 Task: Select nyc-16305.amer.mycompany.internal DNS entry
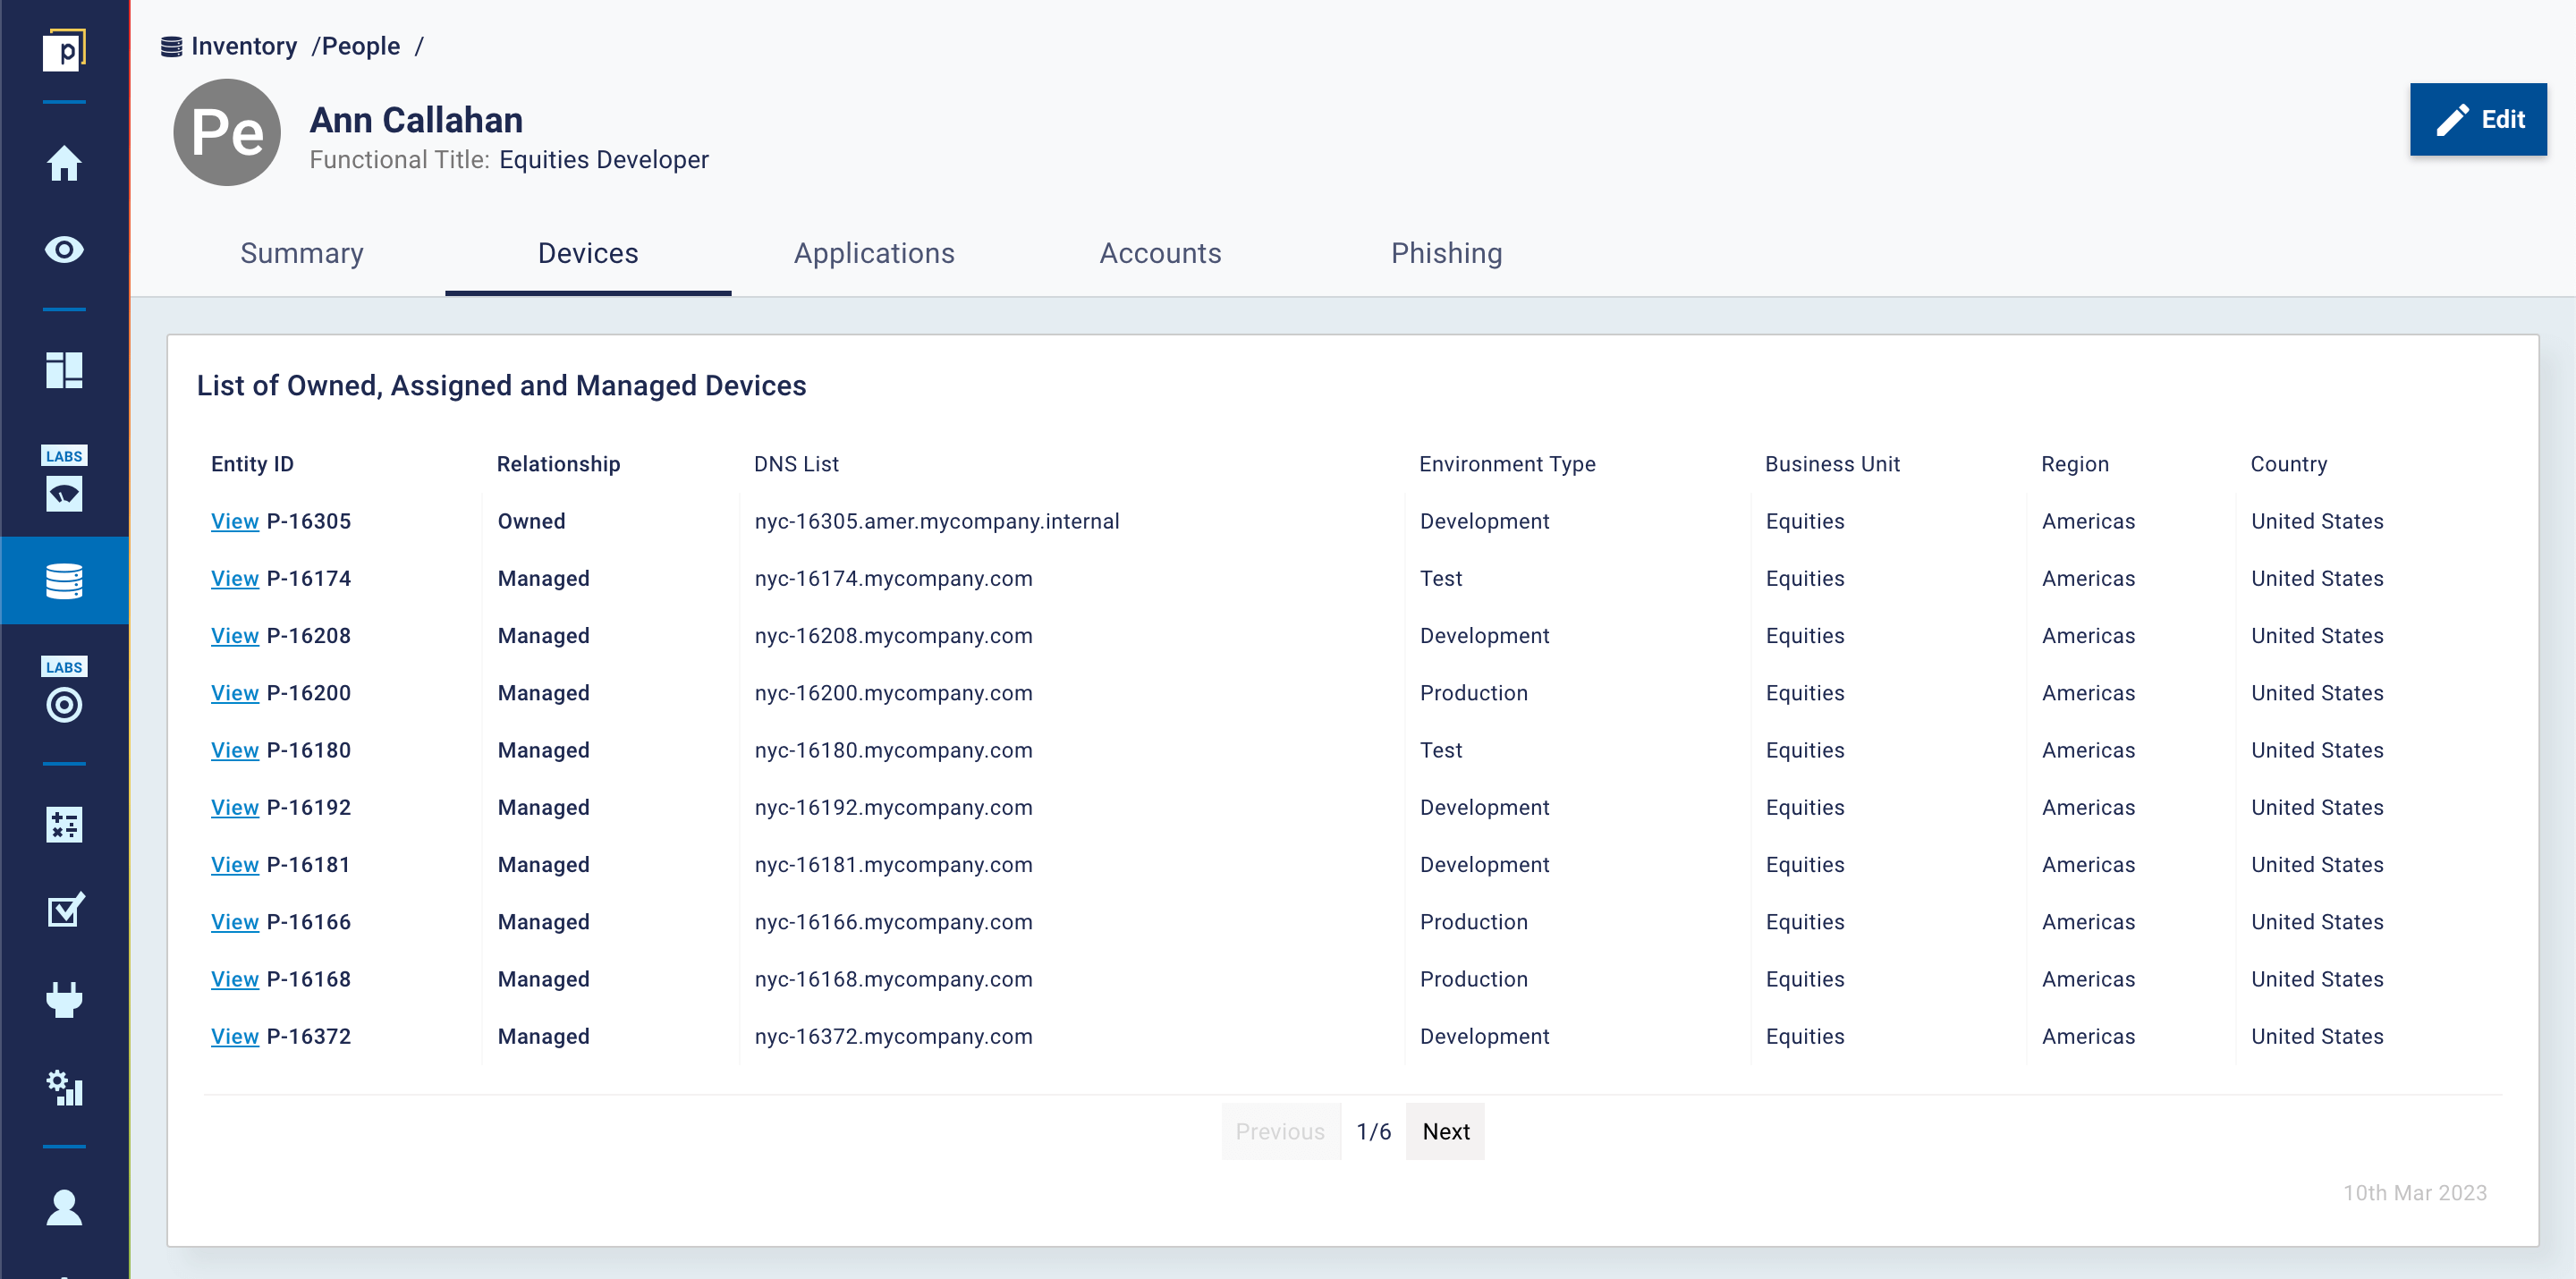[937, 521]
